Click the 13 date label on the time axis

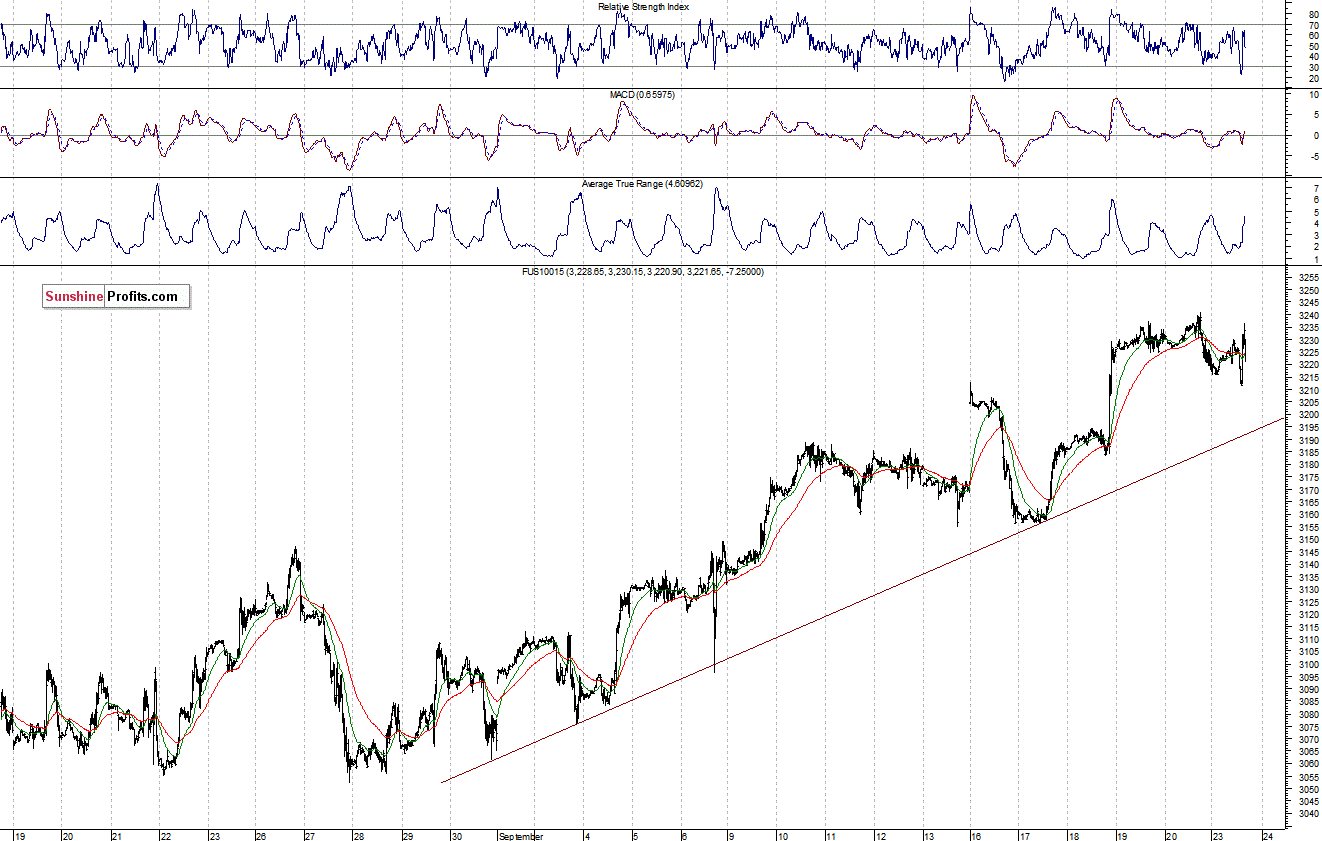pos(928,835)
